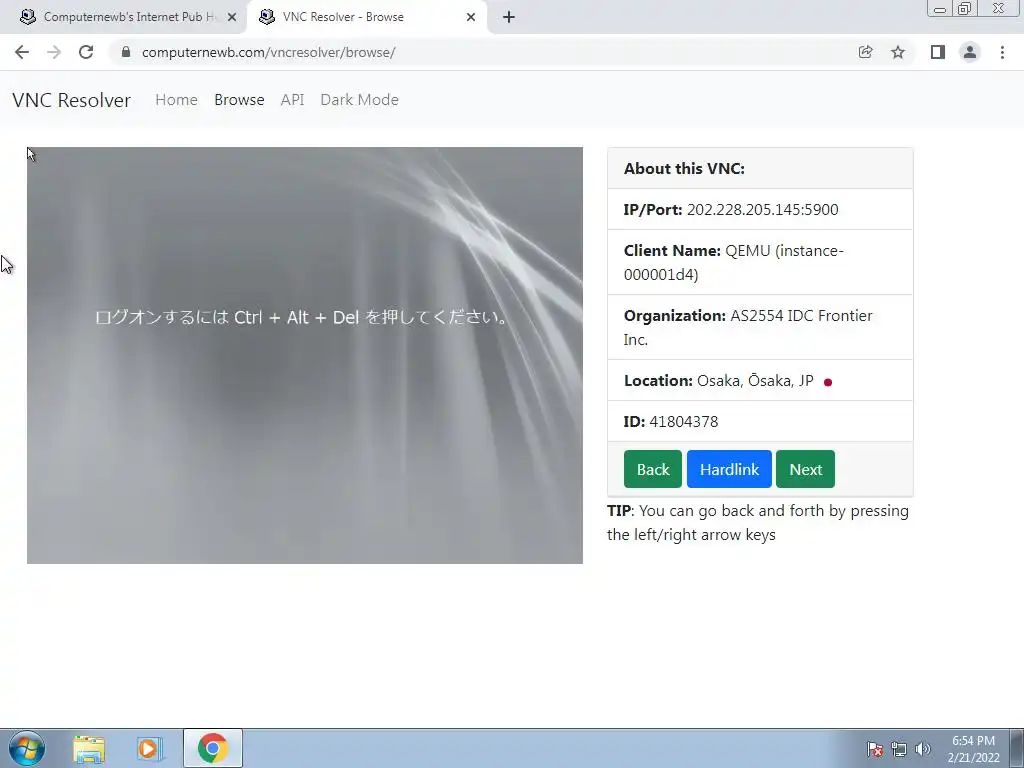Click the blue Hardlink button
Image resolution: width=1024 pixels, height=768 pixels.
pos(729,469)
